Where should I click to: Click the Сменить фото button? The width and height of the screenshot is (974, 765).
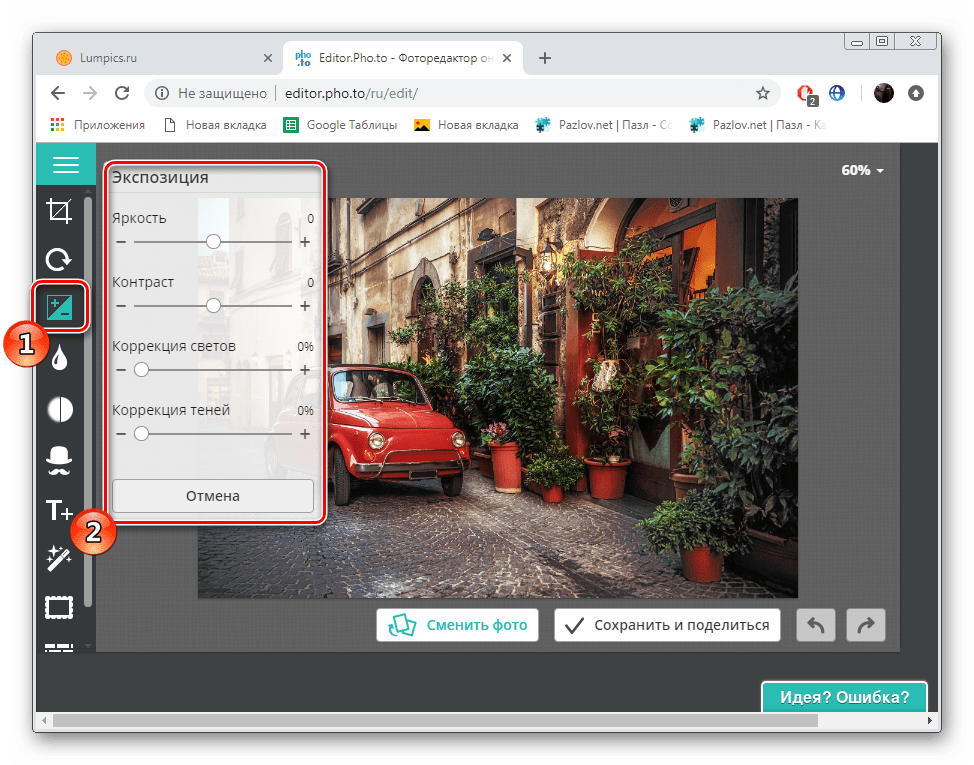[x=457, y=625]
